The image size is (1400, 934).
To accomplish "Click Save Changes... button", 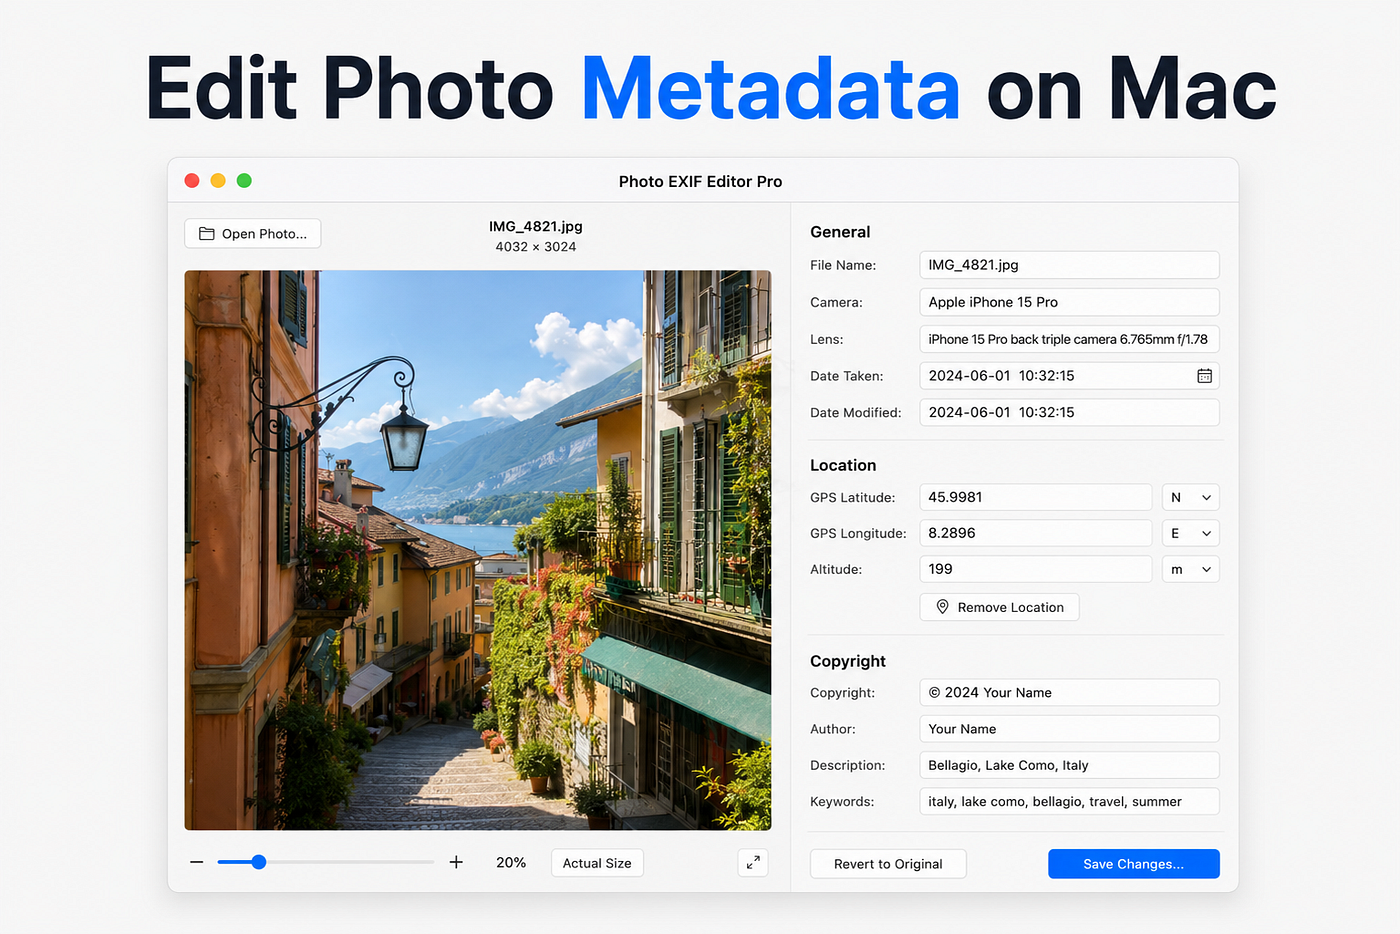I will [1133, 864].
